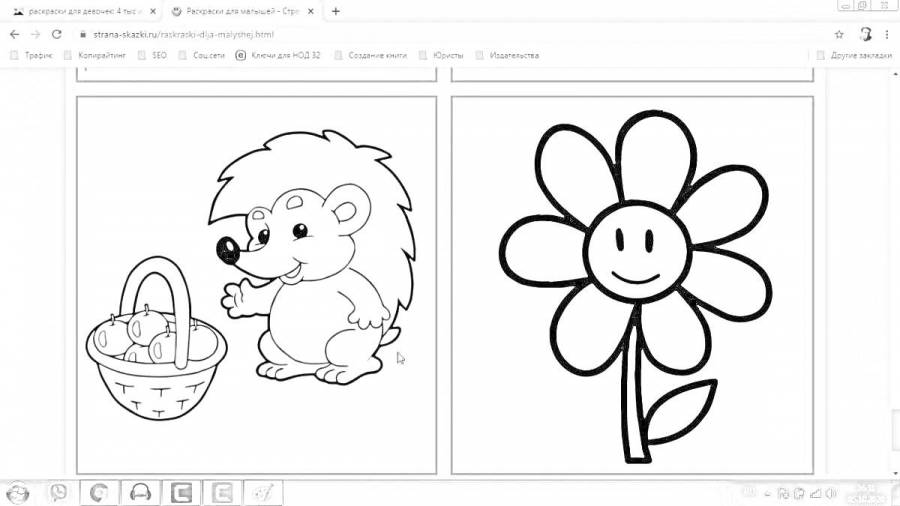The image size is (900, 506).
Task: Select the hedgehog with basket coloring picture
Action: click(256, 285)
